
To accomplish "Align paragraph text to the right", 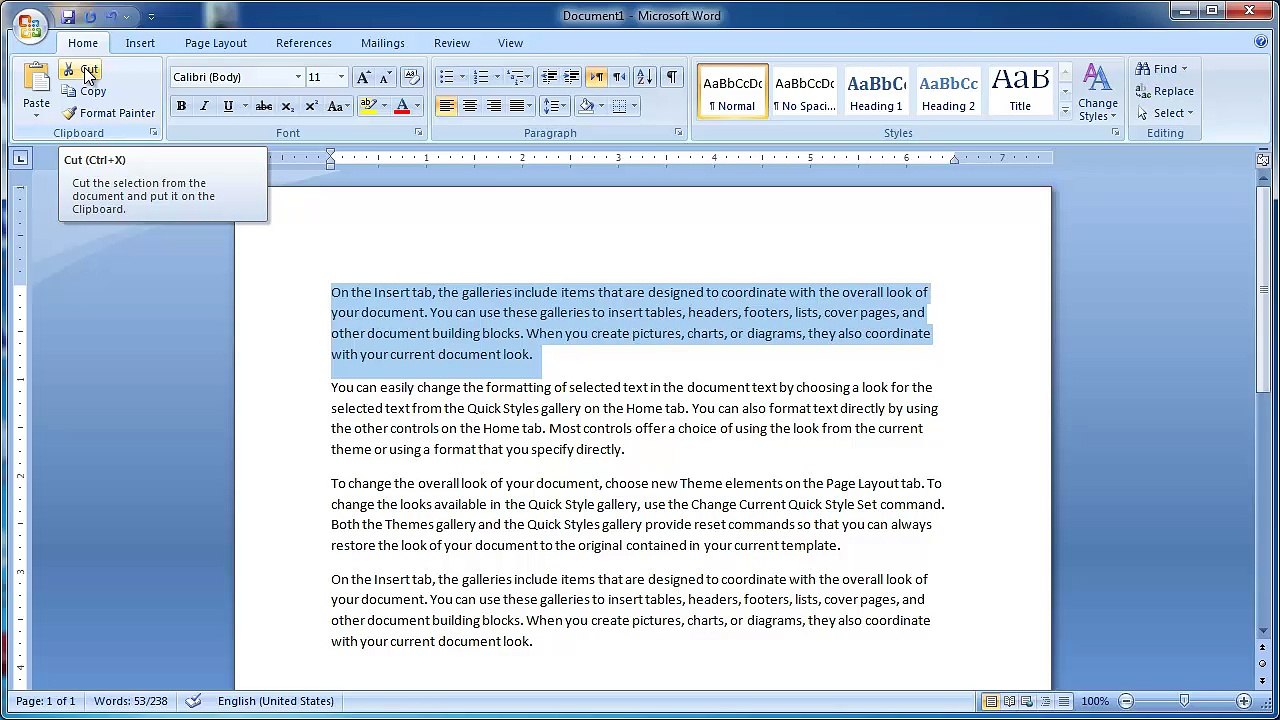I will (x=493, y=106).
